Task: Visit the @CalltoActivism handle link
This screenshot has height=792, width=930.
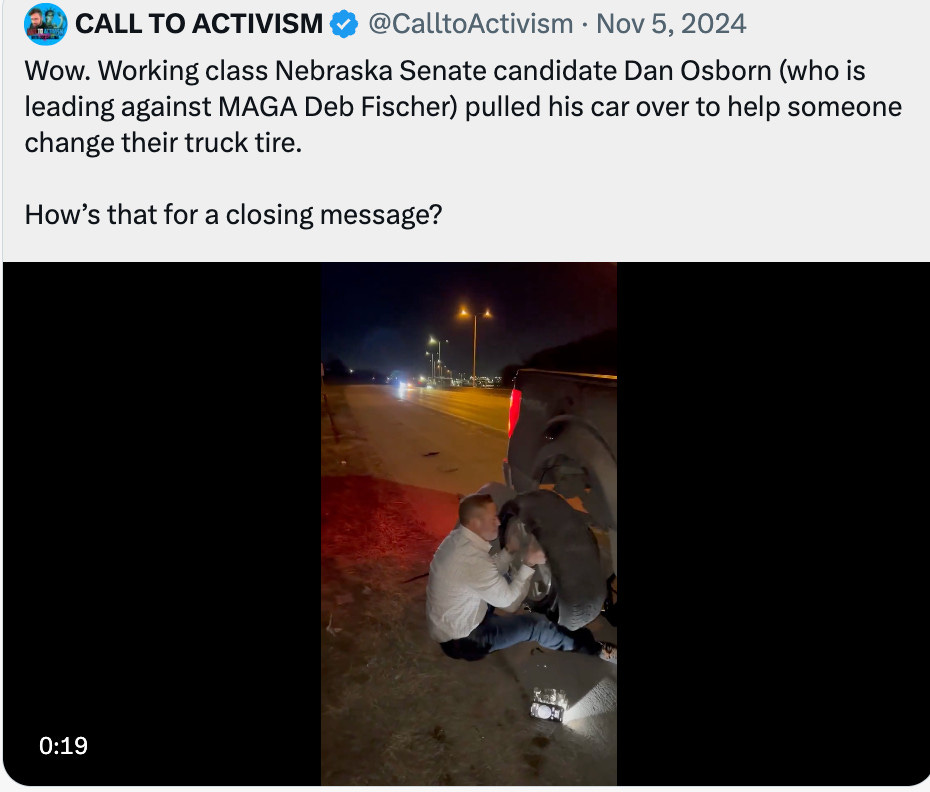Action: click(x=470, y=24)
